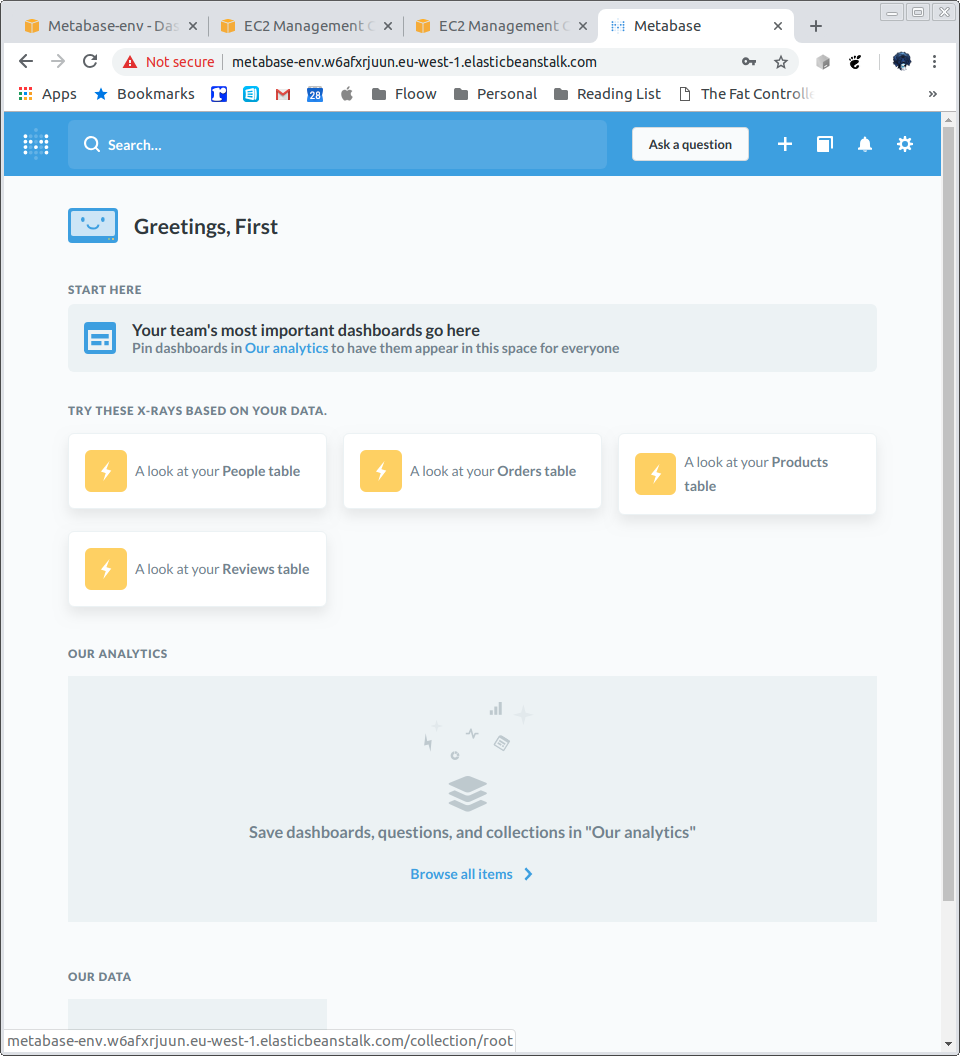Open Browse all items
Image resolution: width=960 pixels, height=1056 pixels.
(x=463, y=873)
